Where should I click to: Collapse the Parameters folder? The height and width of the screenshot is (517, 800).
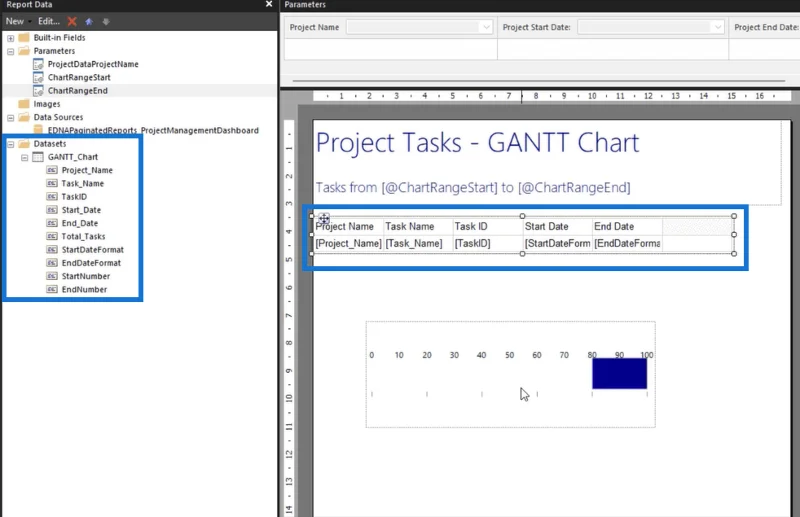(x=11, y=52)
